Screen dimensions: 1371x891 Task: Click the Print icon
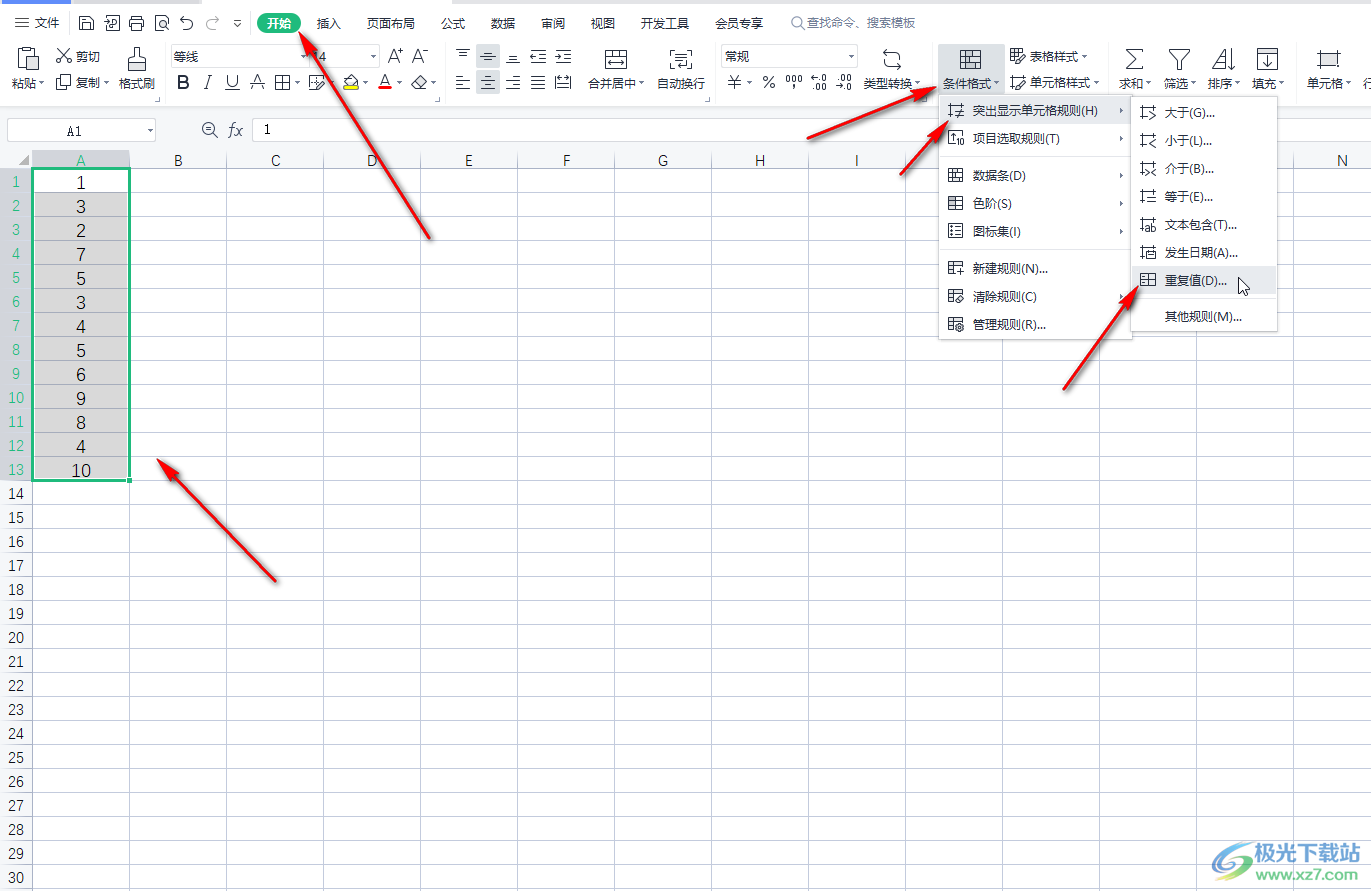click(137, 23)
